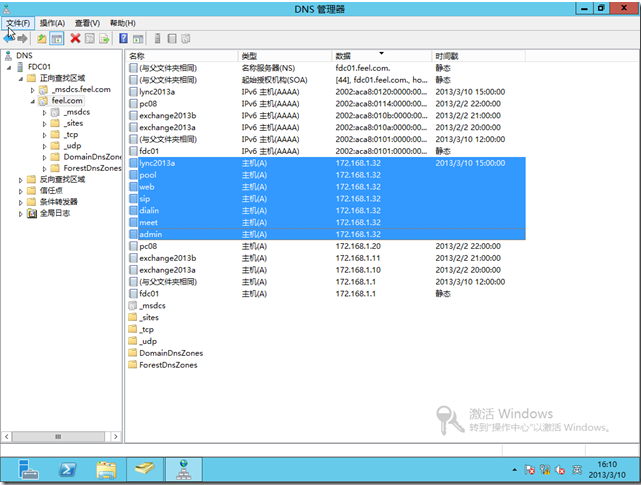Select the sip host record

[327, 199]
